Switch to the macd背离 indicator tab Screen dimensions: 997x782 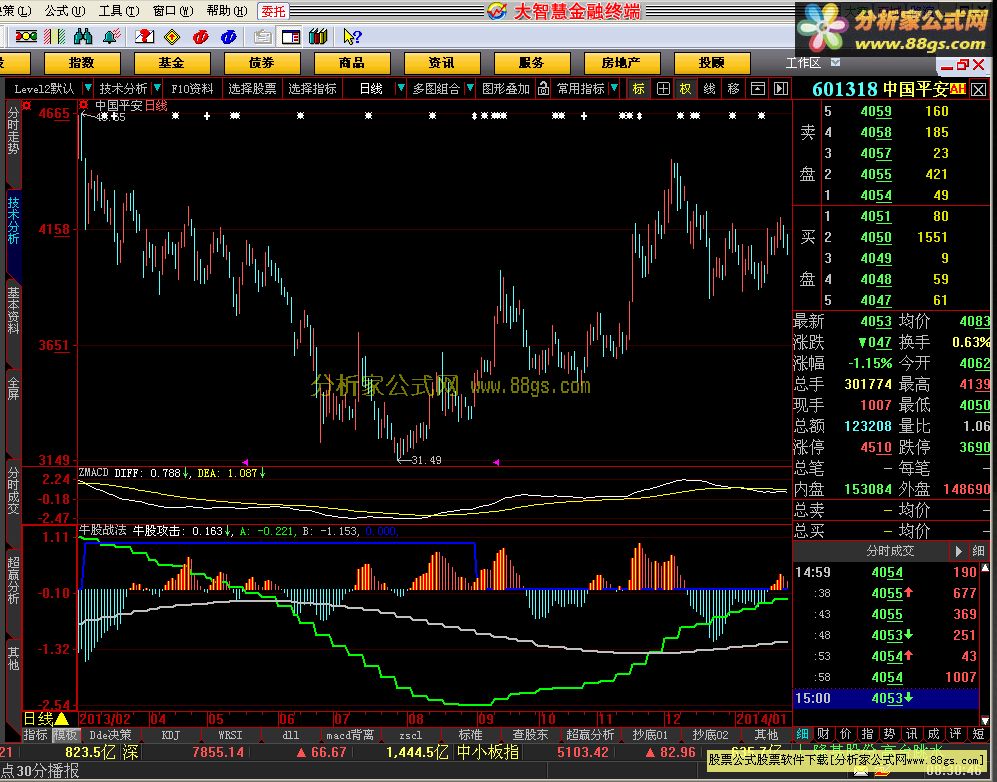point(350,735)
